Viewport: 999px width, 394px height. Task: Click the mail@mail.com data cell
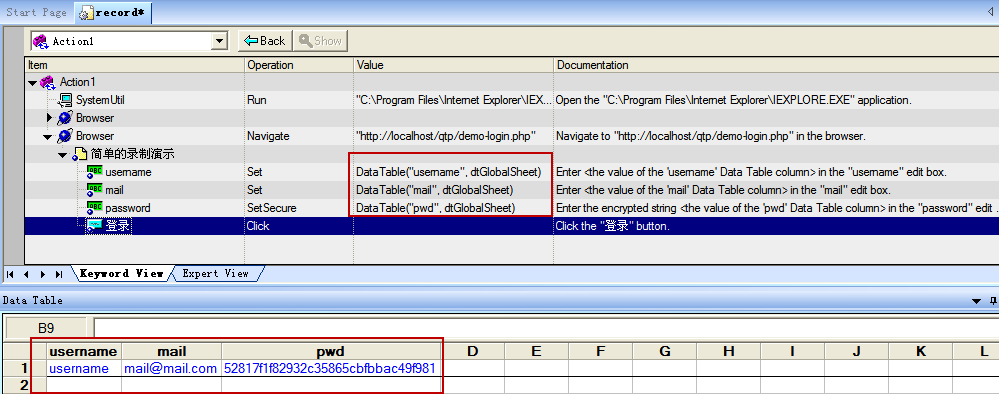pyautogui.click(x=171, y=368)
